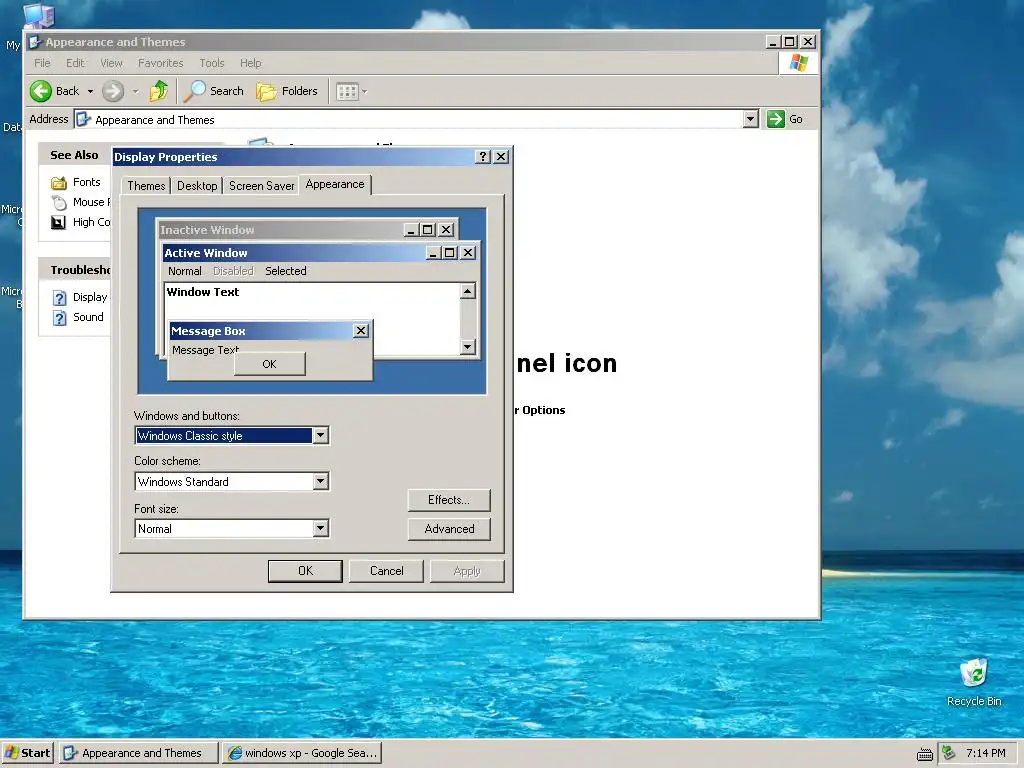Click the Effects... button
The image size is (1024, 768).
point(449,500)
